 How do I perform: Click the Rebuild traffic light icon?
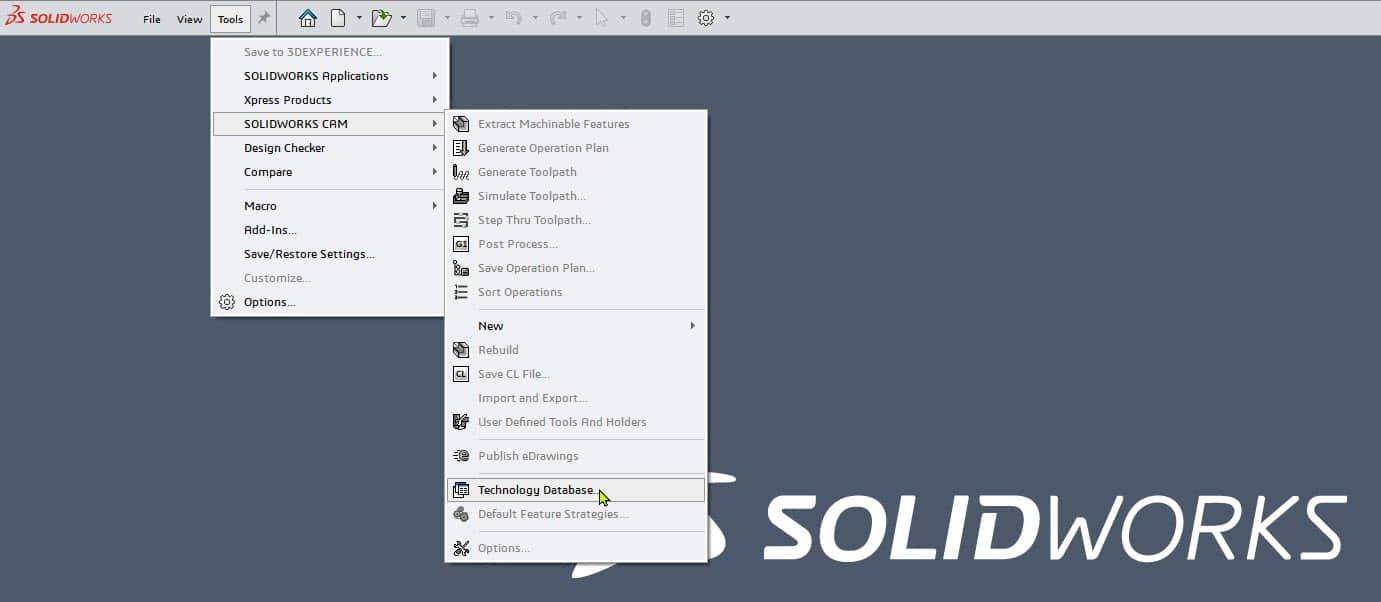(x=646, y=18)
